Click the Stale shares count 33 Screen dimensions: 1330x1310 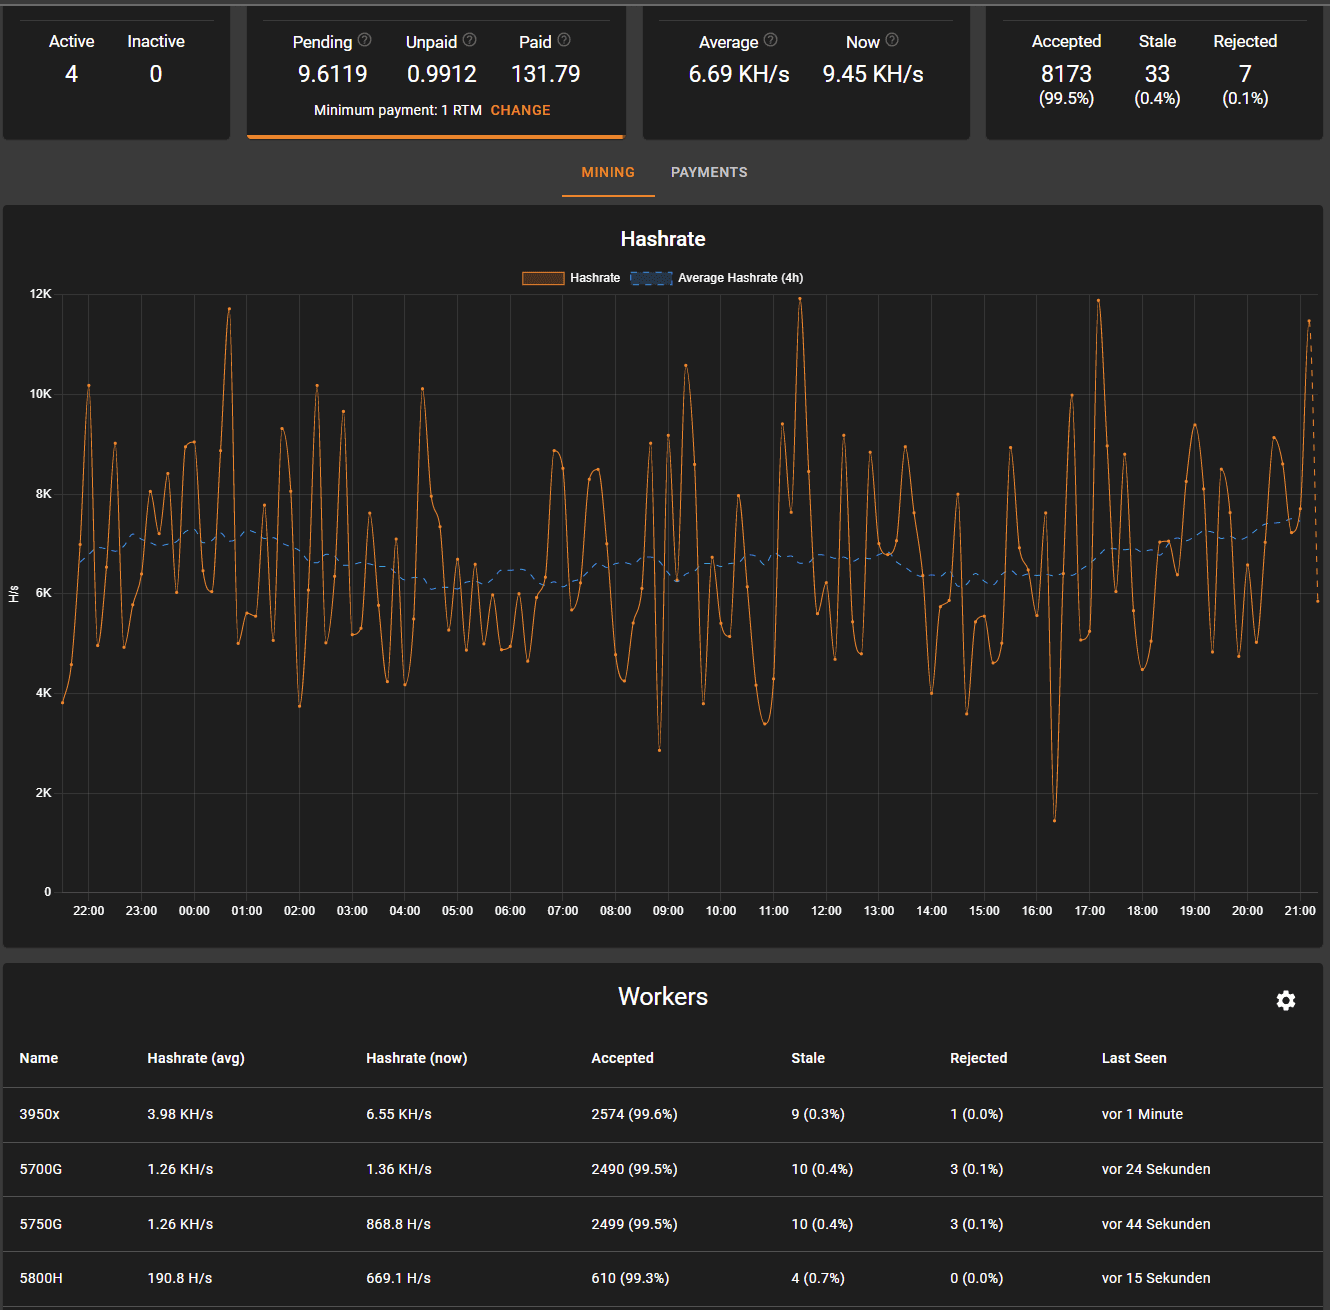coord(1157,74)
